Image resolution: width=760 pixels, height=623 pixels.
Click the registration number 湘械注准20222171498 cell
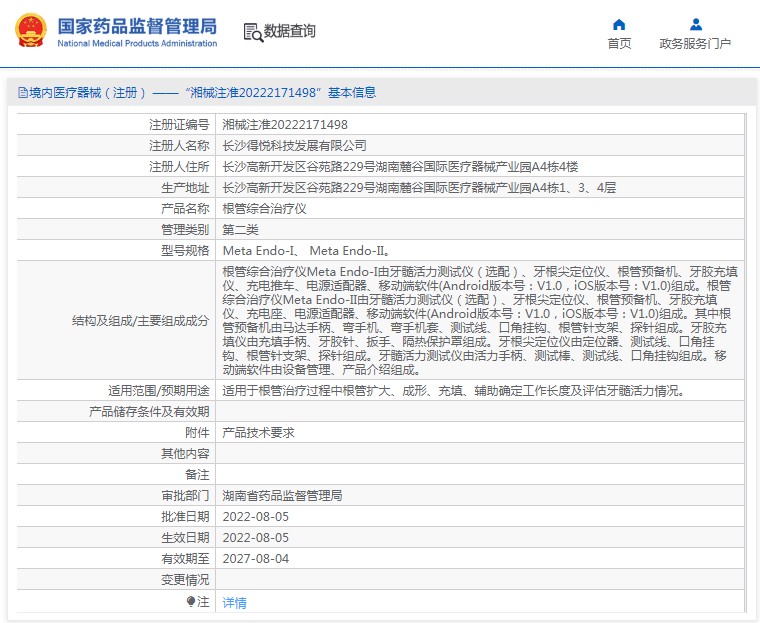284,125
